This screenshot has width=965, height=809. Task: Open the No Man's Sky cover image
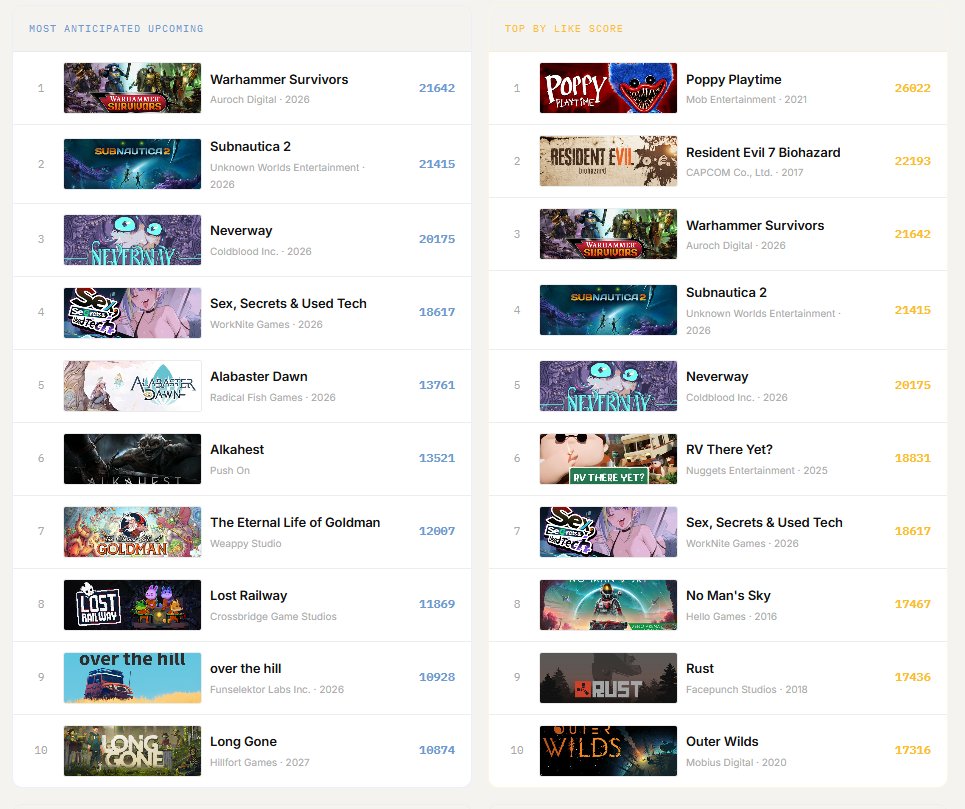[608, 605]
